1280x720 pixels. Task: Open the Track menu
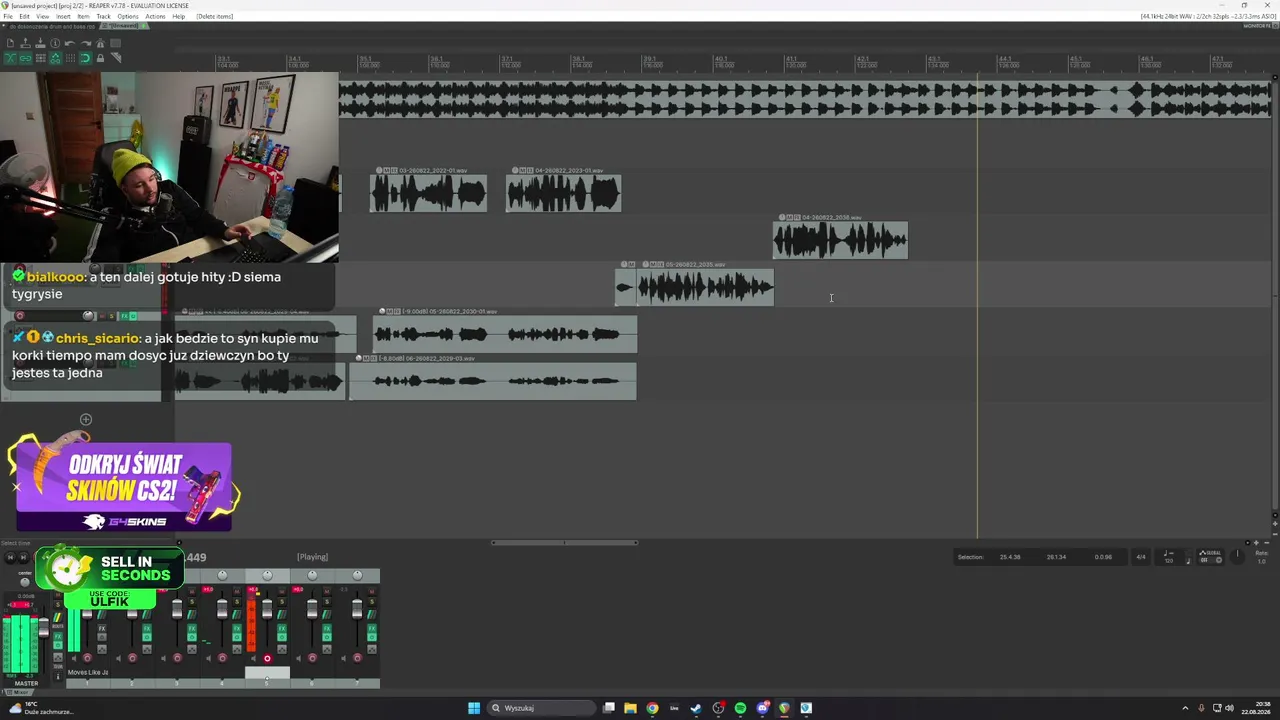click(x=103, y=16)
